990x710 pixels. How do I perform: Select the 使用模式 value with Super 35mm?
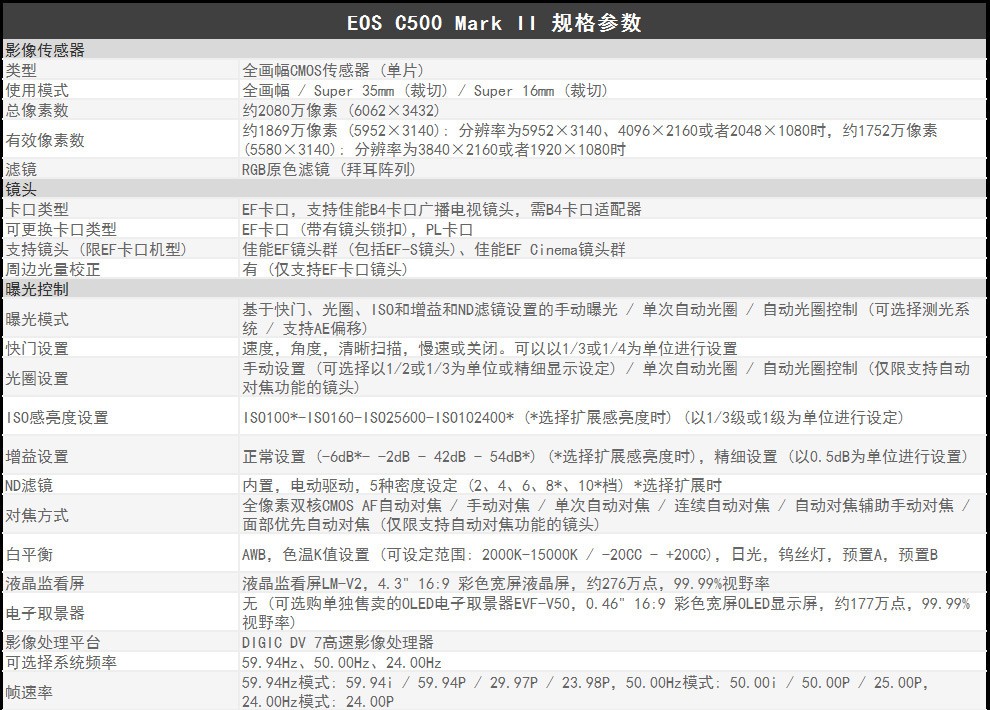pyautogui.click(x=425, y=90)
